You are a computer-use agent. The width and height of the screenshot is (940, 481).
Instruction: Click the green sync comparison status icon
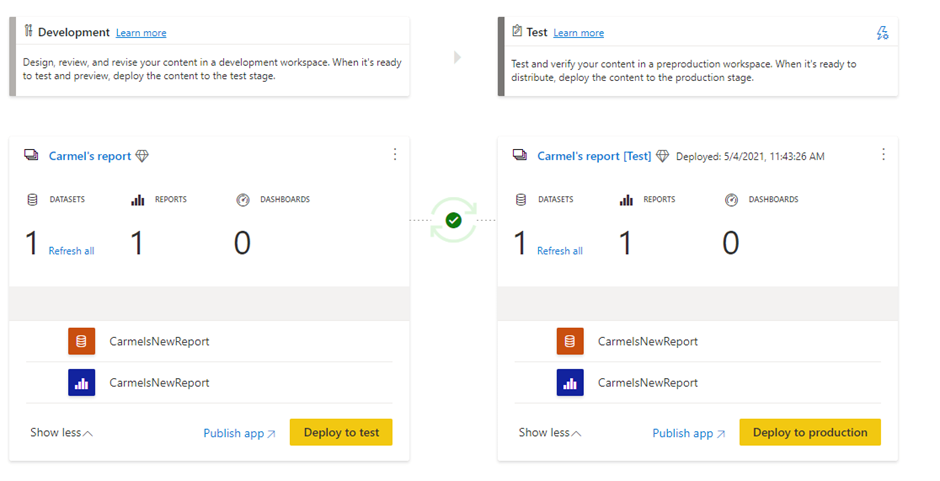click(x=453, y=220)
